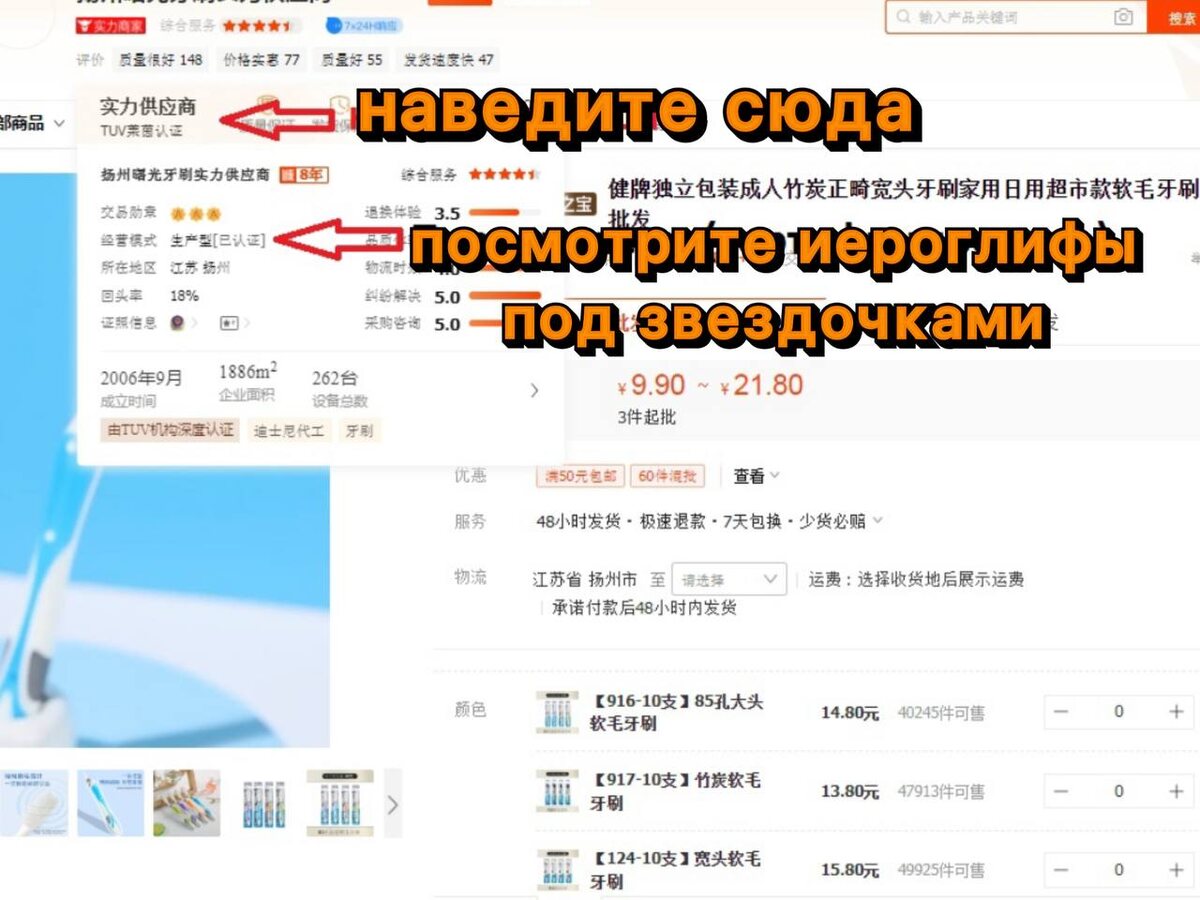Decrease quantity for 124-10支 宽头软毛牙刷
This screenshot has width=1200, height=900.
click(1062, 870)
